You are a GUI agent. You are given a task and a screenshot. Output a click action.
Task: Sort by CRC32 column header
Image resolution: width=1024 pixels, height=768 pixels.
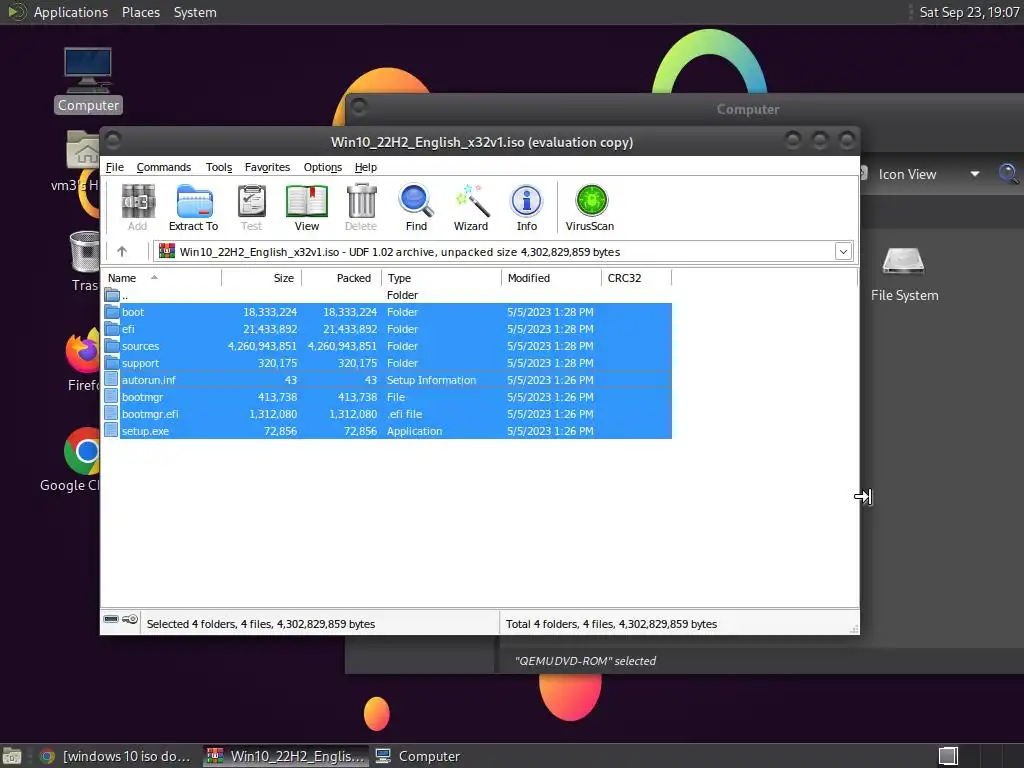click(x=636, y=278)
